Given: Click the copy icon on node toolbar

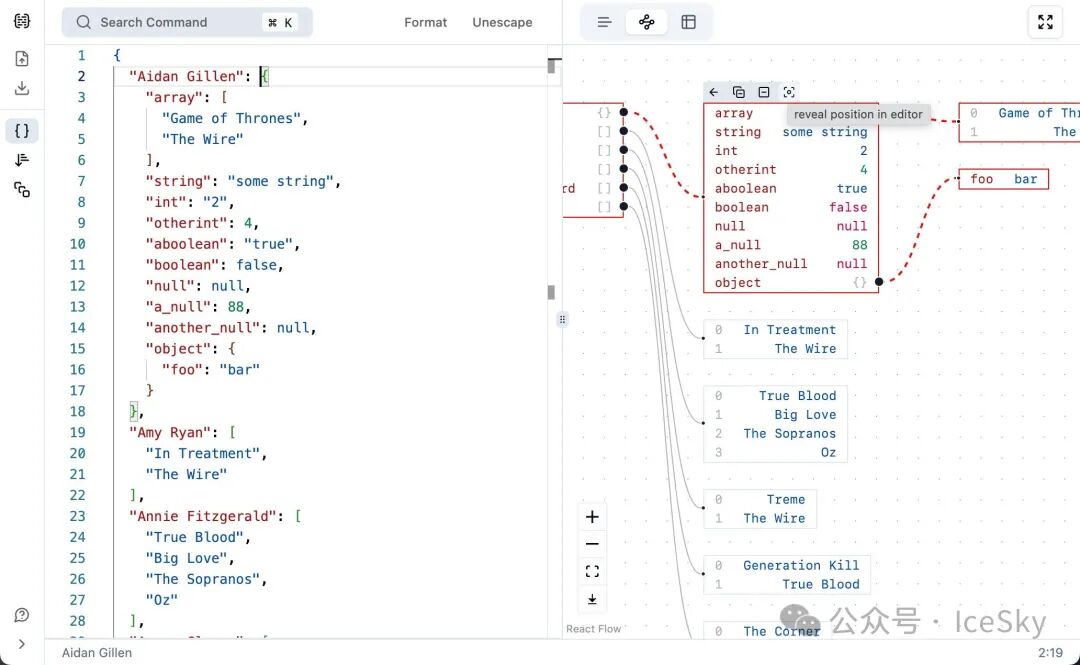Looking at the screenshot, I should [739, 92].
